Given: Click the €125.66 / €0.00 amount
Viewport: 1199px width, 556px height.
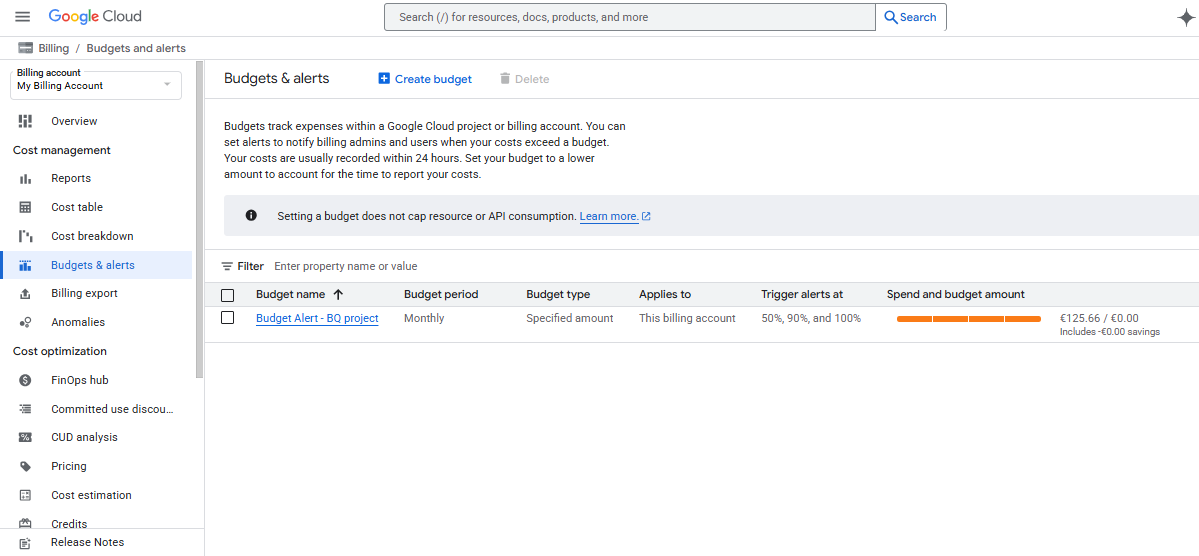Looking at the screenshot, I should click(1100, 318).
